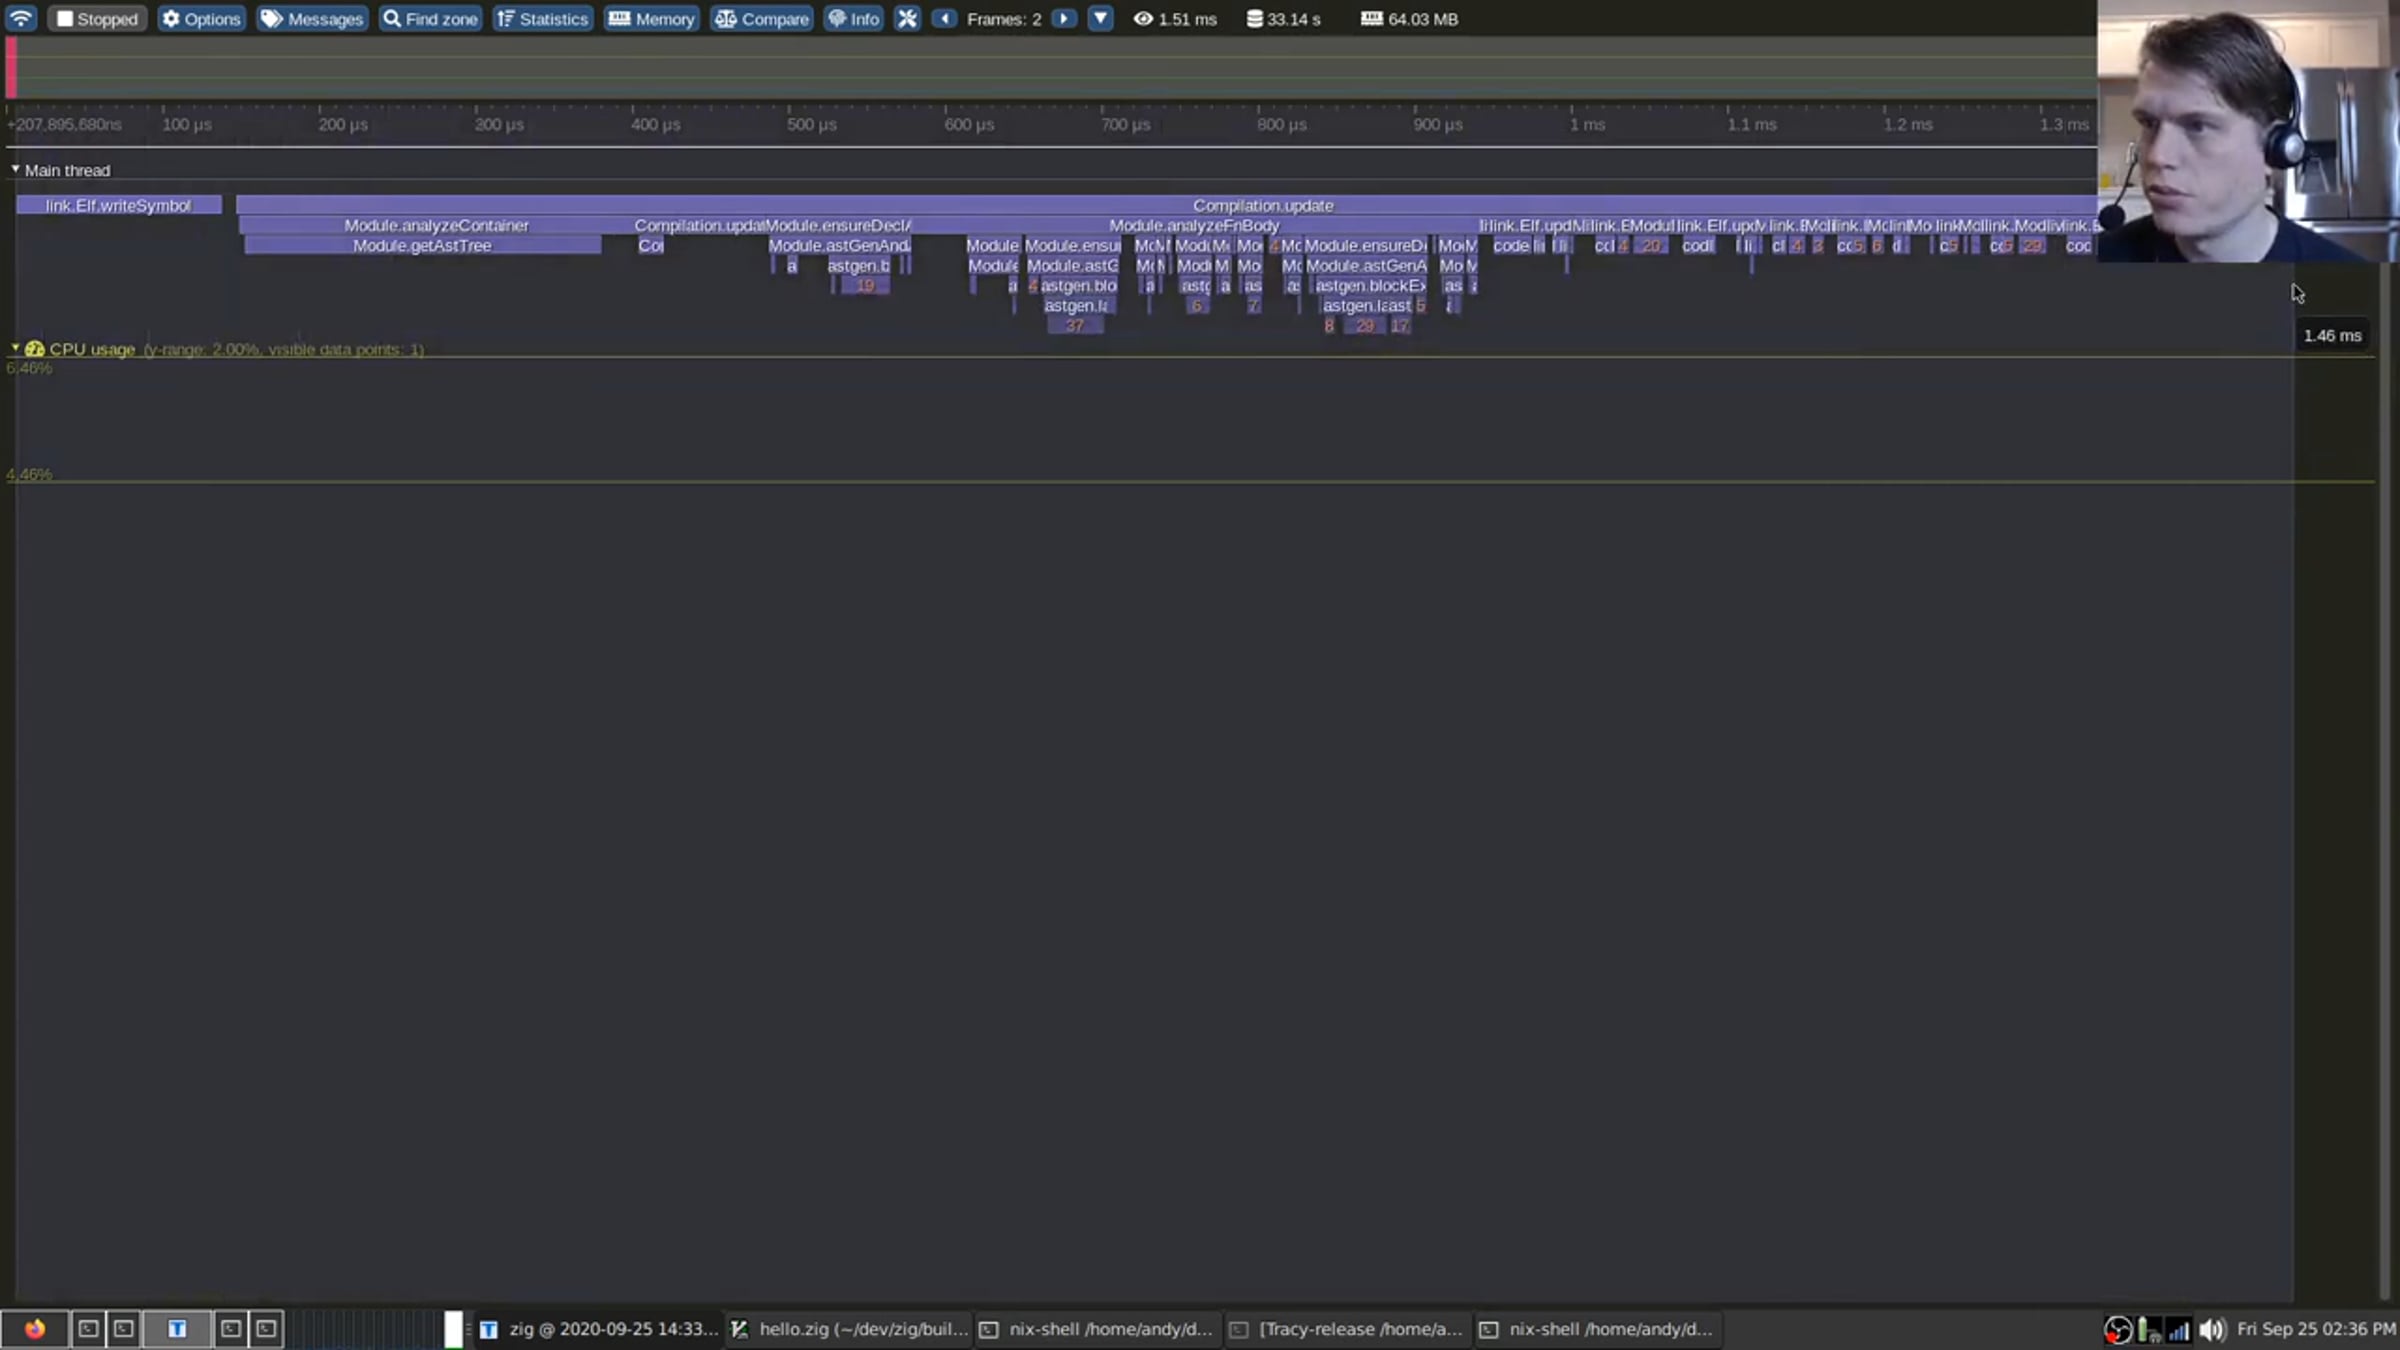Screen dimensions: 2400x1350
Task: Open the frame set dropdown arrow
Action: [1100, 18]
